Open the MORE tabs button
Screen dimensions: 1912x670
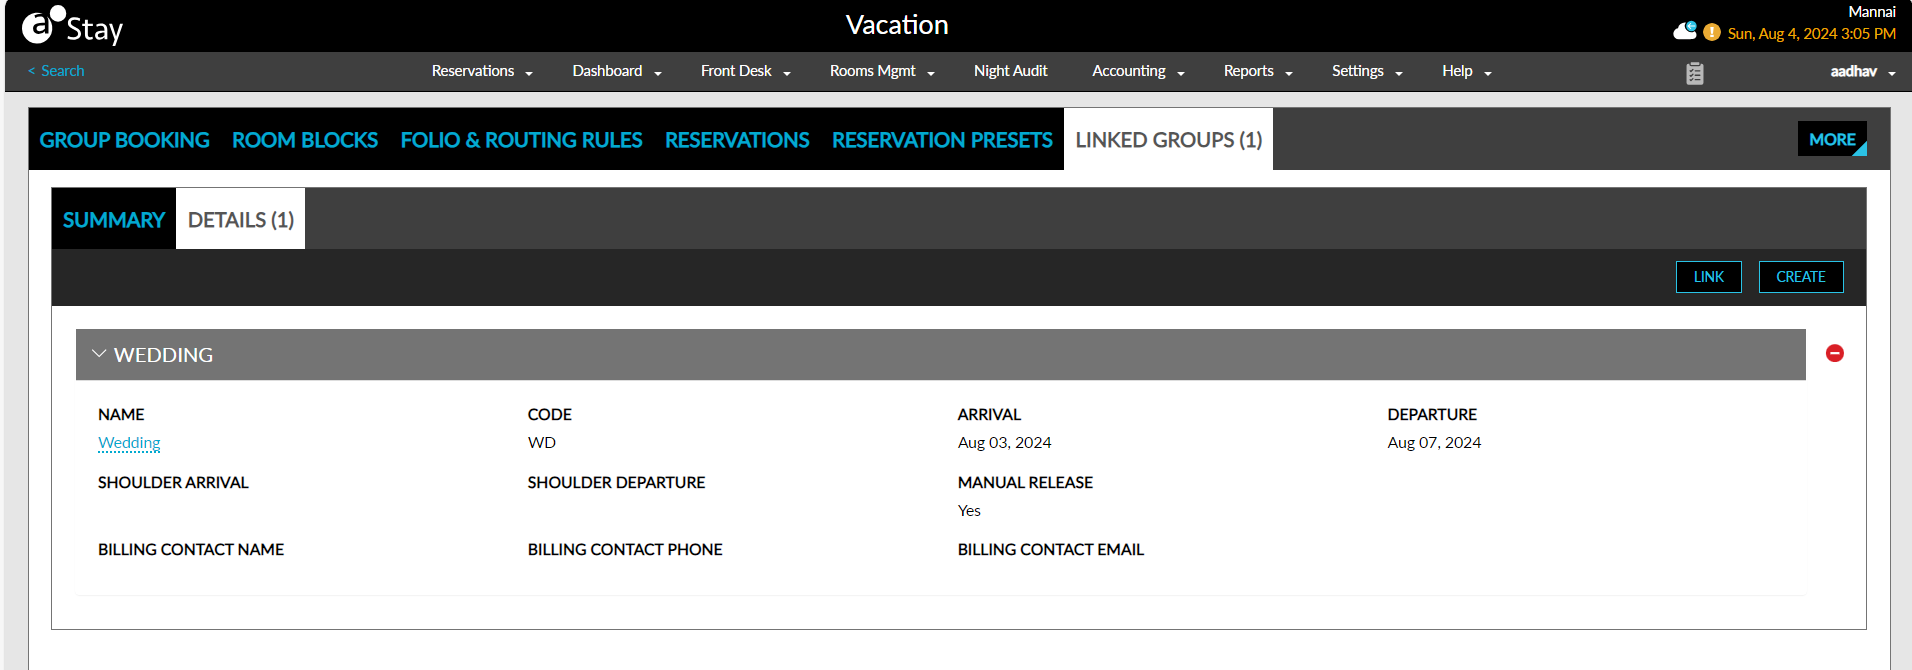1832,139
